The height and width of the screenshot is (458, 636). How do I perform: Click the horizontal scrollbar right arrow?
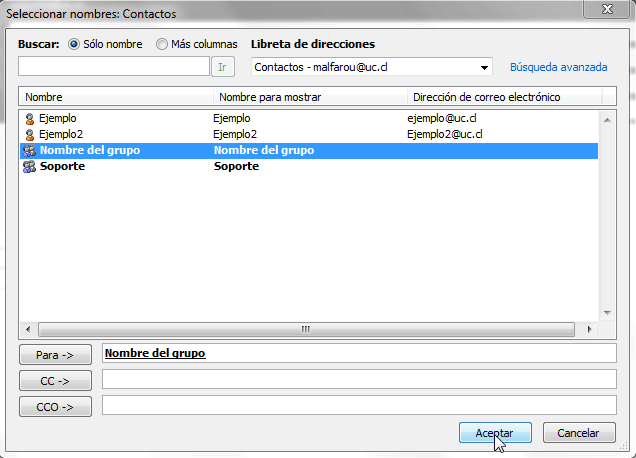pyautogui.click(x=589, y=329)
